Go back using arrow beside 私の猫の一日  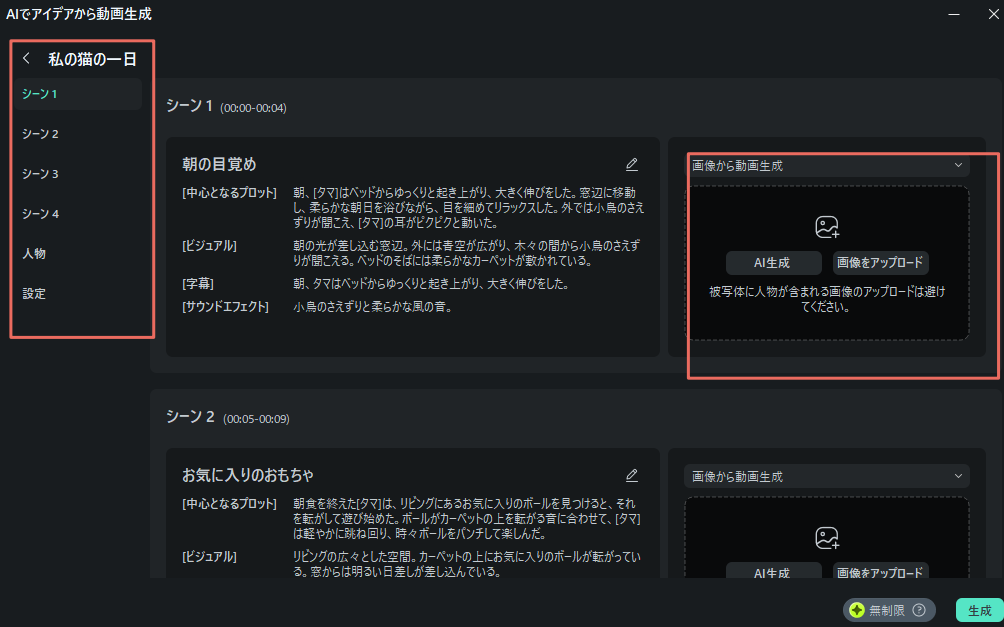pyautogui.click(x=26, y=59)
